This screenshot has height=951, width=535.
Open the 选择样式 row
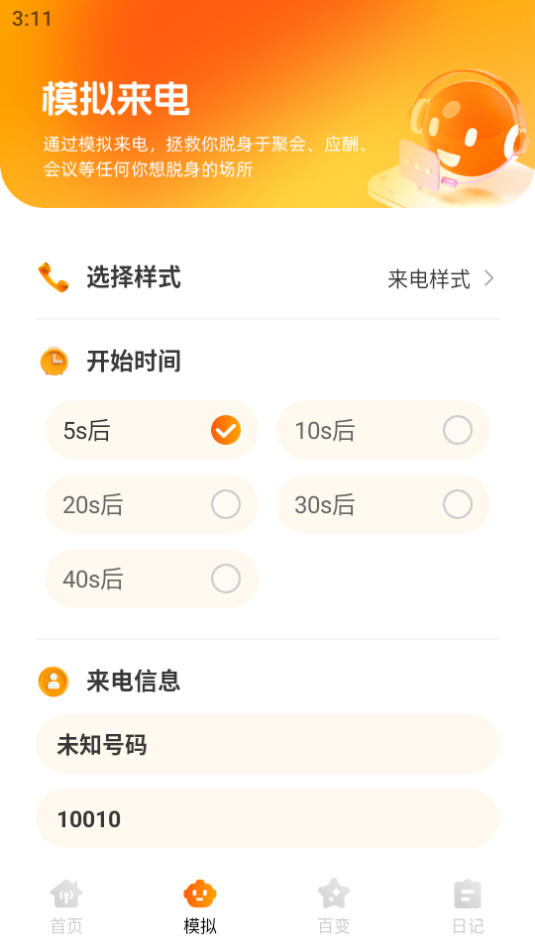point(267,278)
